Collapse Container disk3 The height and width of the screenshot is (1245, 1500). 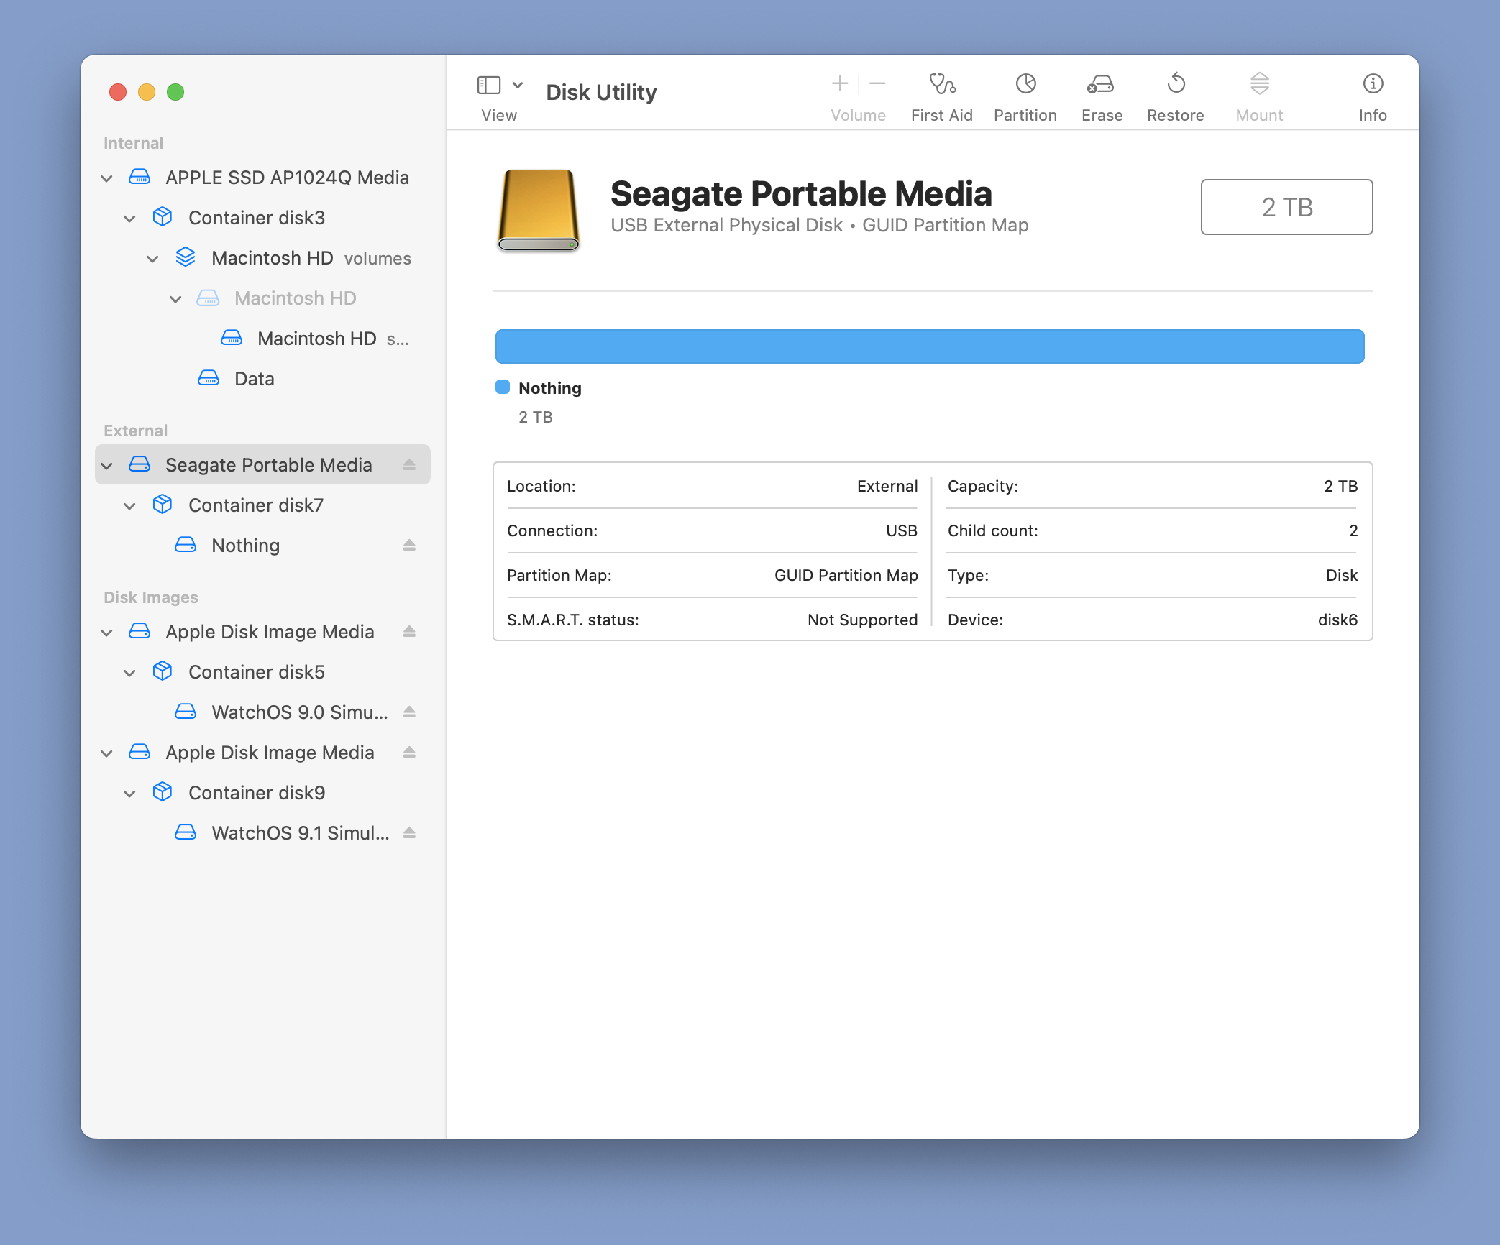[130, 218]
